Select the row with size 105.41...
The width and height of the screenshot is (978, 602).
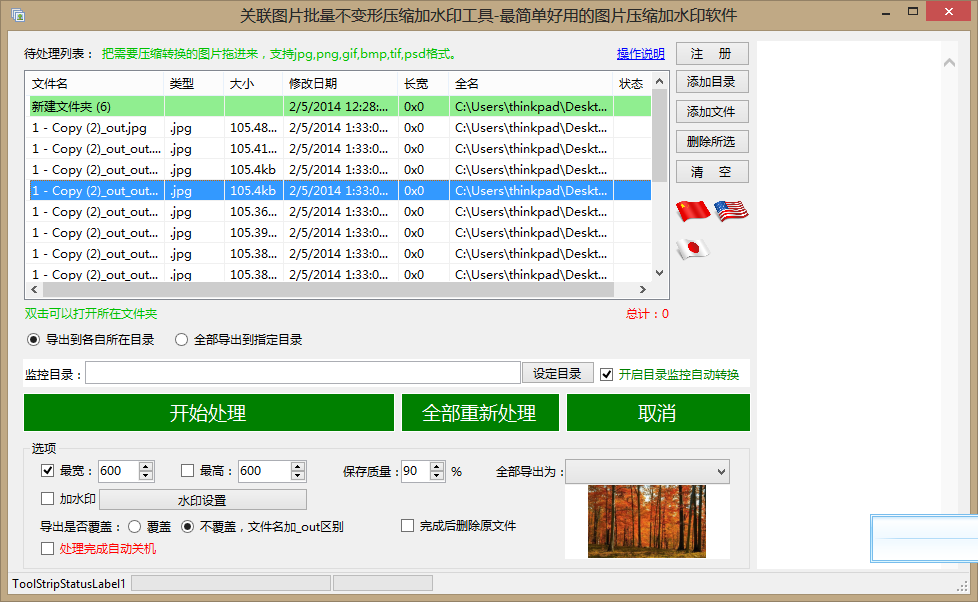click(x=340, y=149)
